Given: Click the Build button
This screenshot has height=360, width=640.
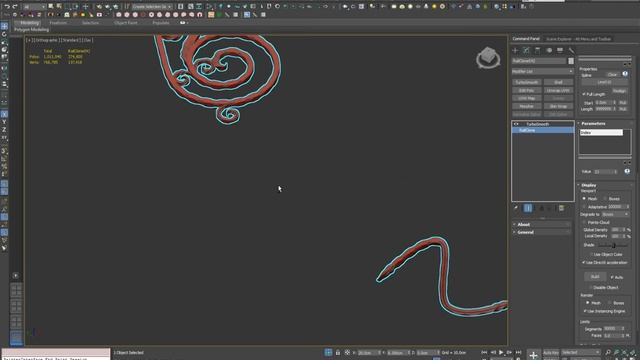Looking at the screenshot, I should (595, 277).
